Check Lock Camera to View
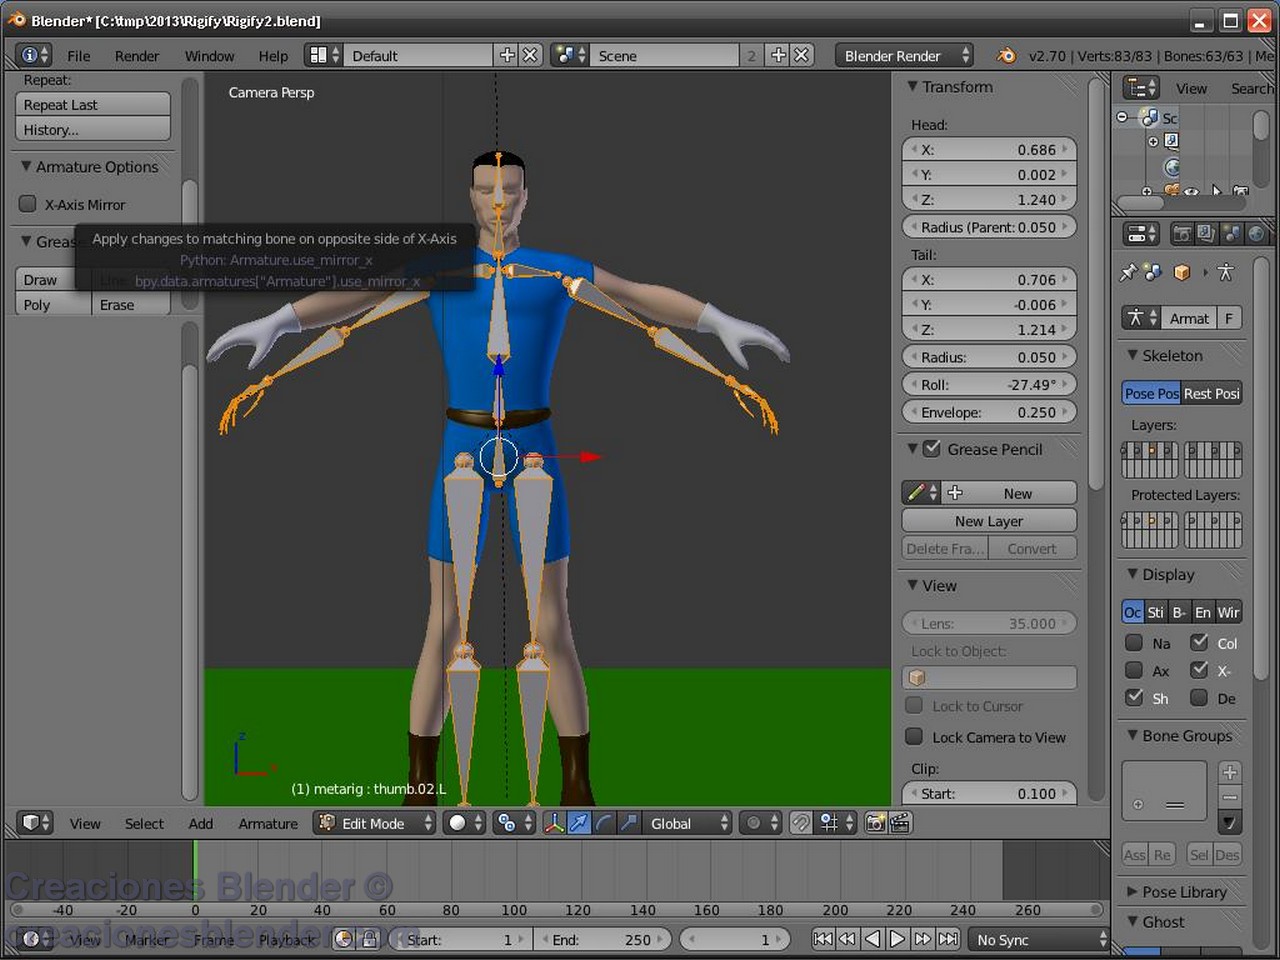 [x=913, y=737]
